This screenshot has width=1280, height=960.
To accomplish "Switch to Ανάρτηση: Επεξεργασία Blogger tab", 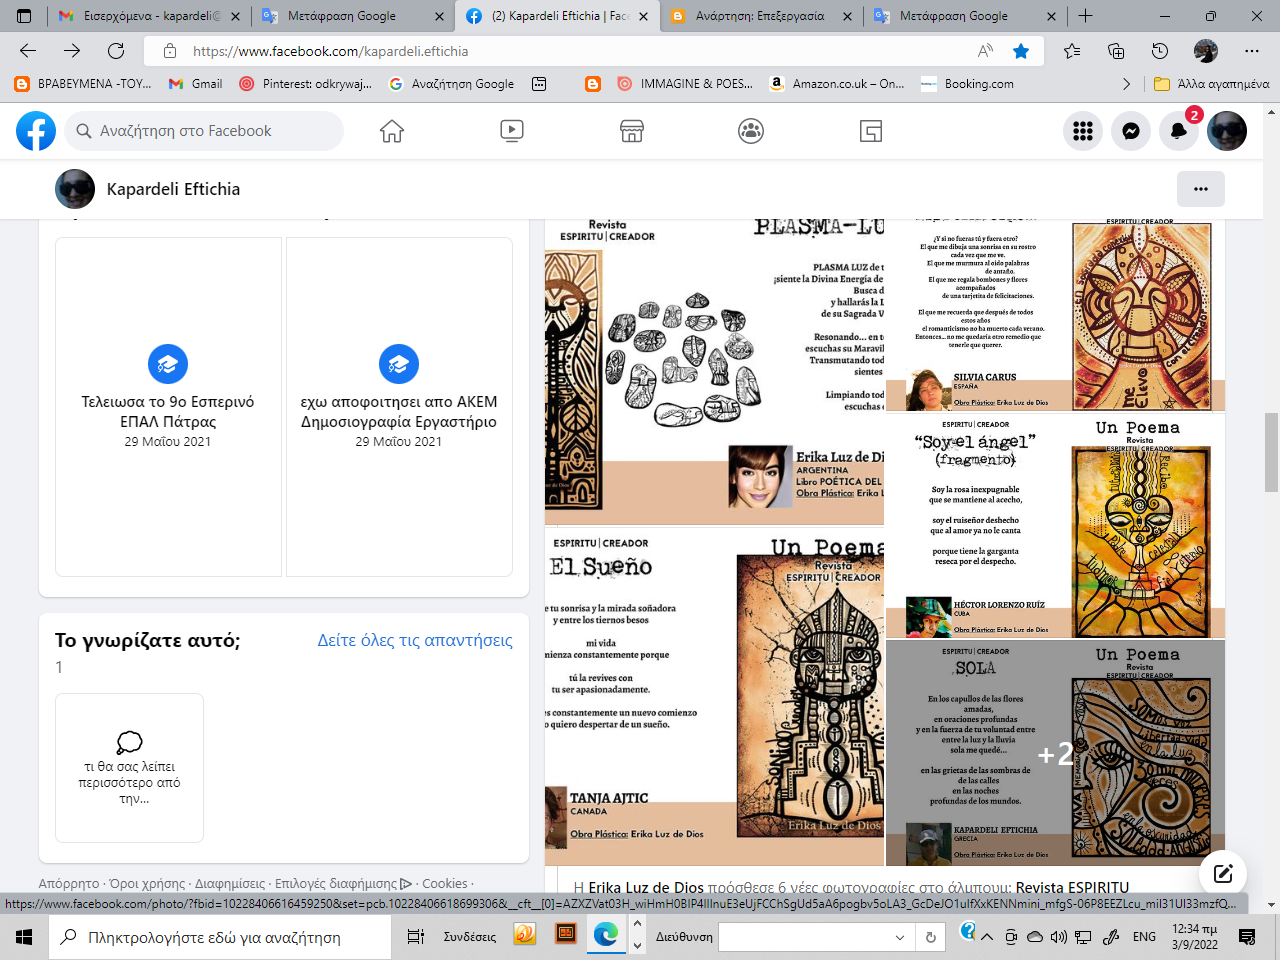I will (761, 16).
